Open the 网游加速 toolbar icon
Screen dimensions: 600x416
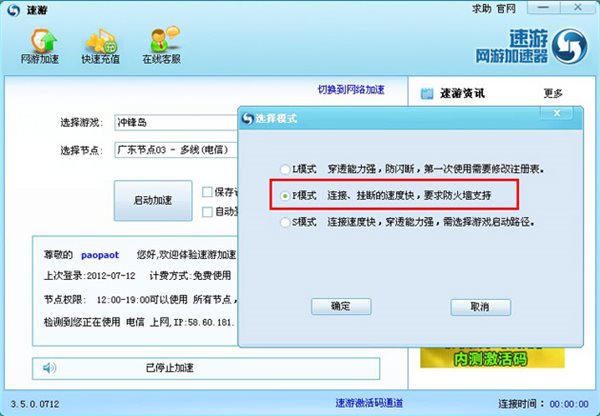(40, 46)
